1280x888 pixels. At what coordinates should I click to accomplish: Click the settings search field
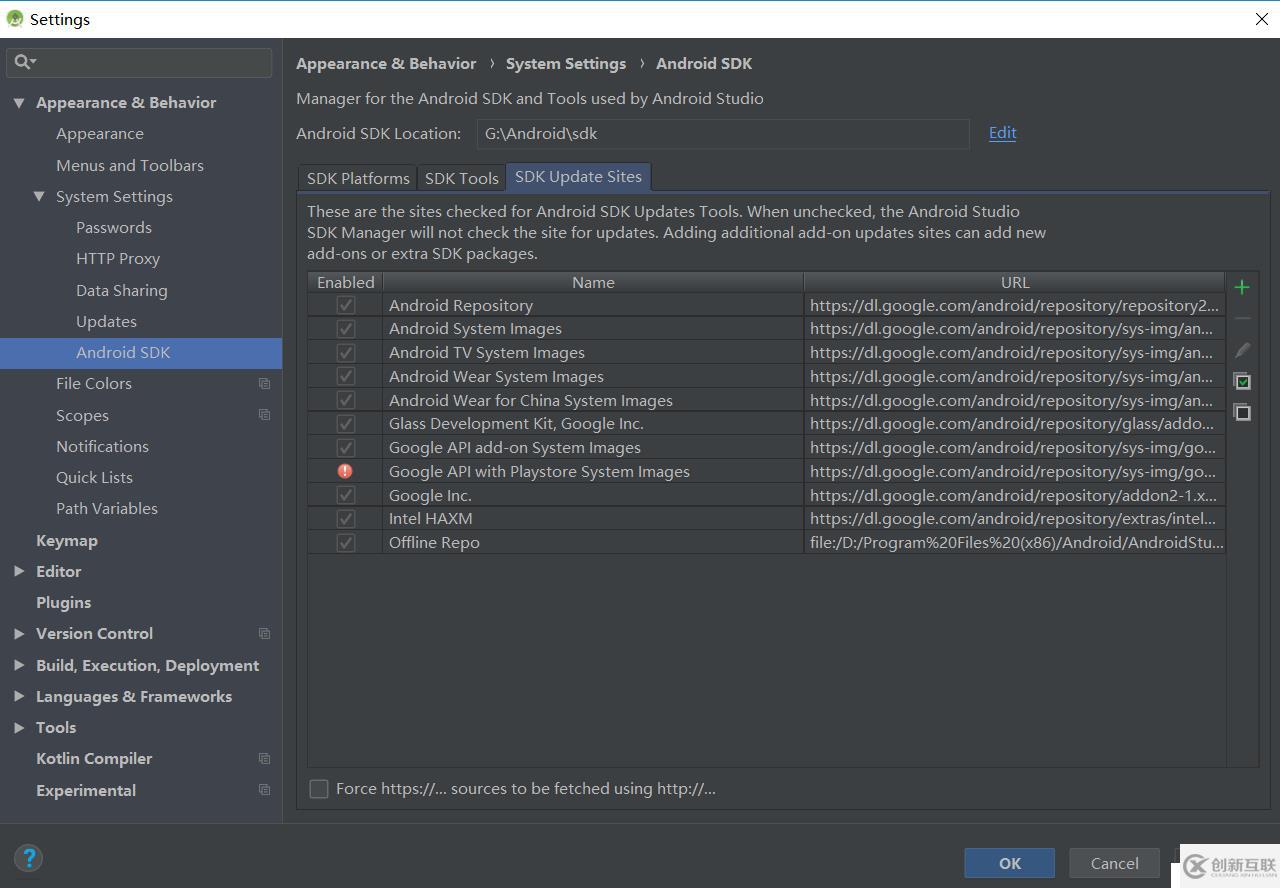point(139,62)
